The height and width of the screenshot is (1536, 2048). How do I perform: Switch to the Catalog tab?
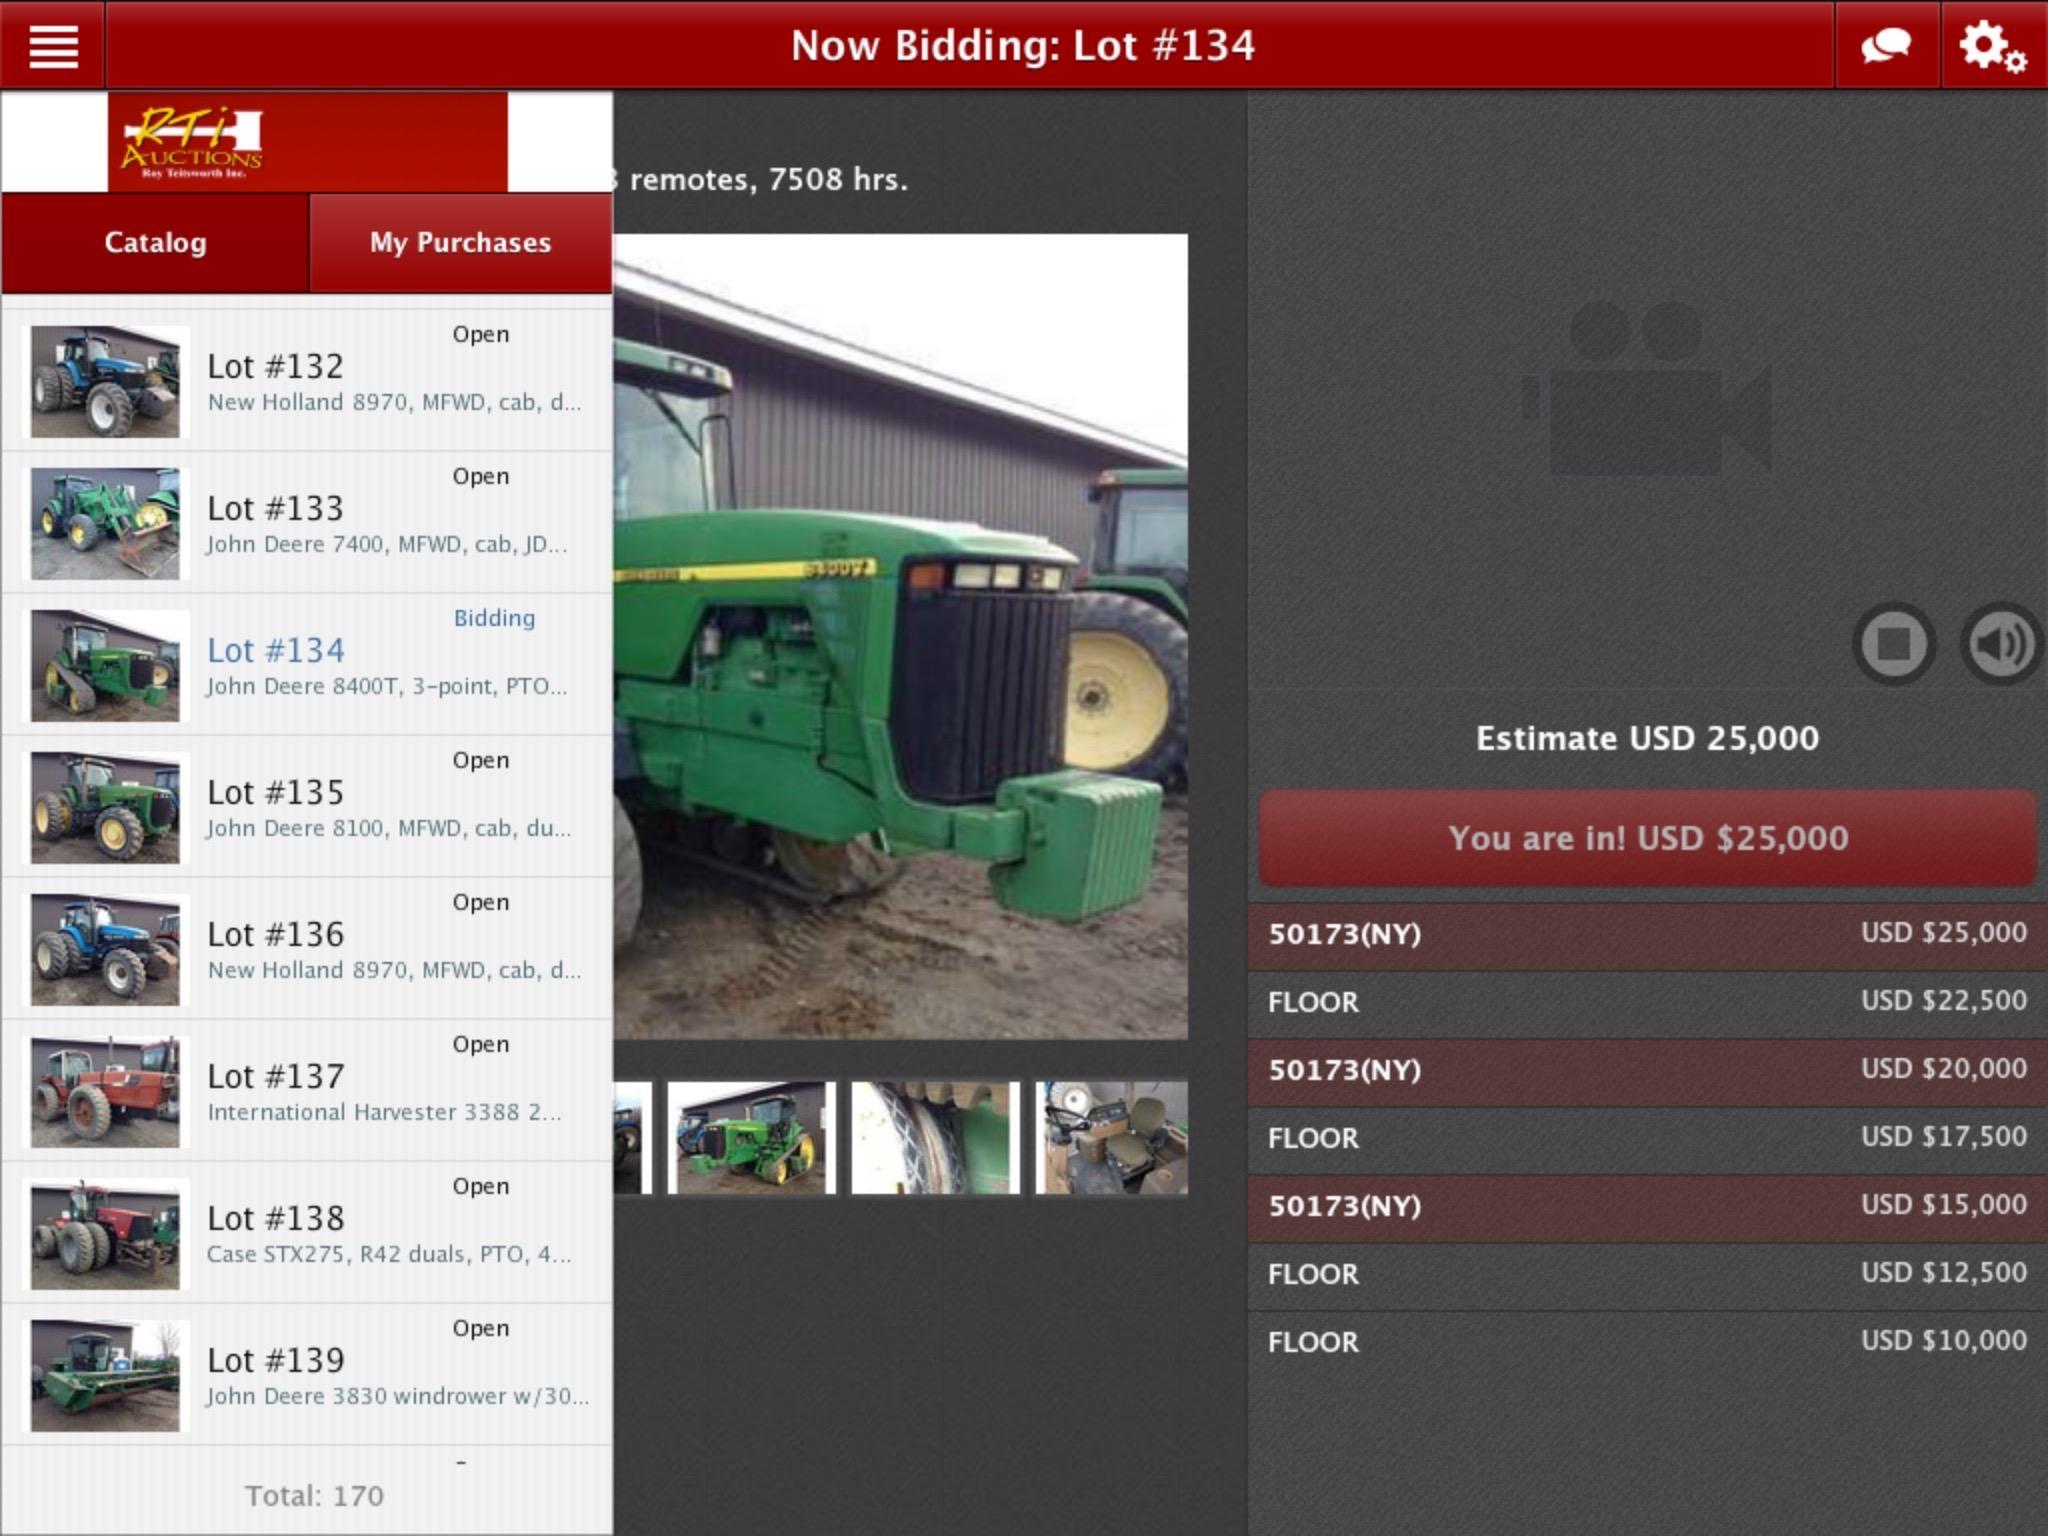(x=155, y=243)
